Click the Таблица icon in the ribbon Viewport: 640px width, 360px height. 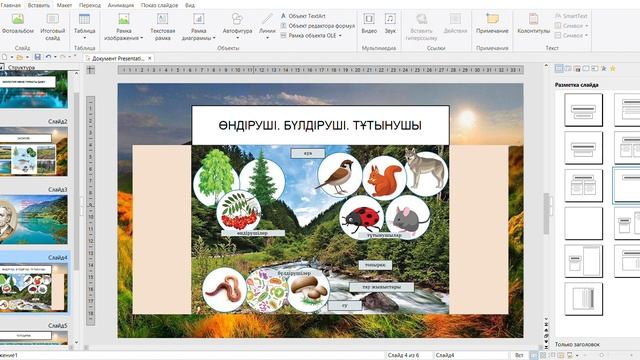84,19
